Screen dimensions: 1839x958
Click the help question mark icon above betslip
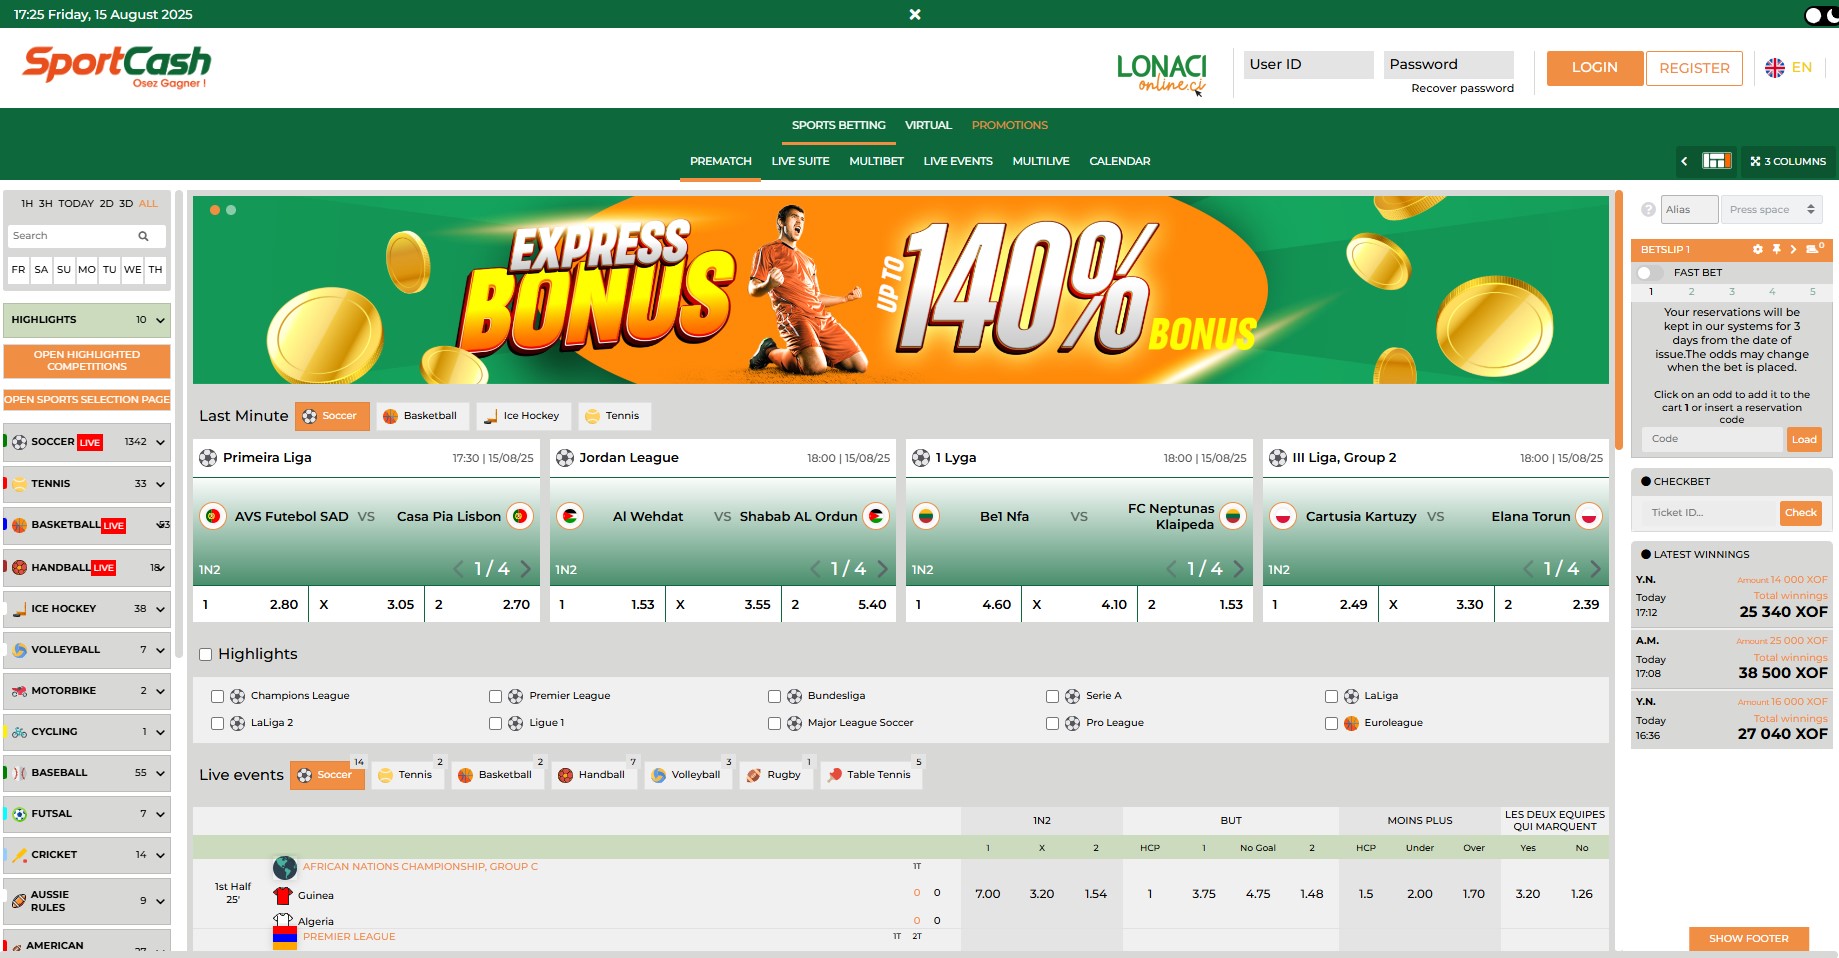1649,209
